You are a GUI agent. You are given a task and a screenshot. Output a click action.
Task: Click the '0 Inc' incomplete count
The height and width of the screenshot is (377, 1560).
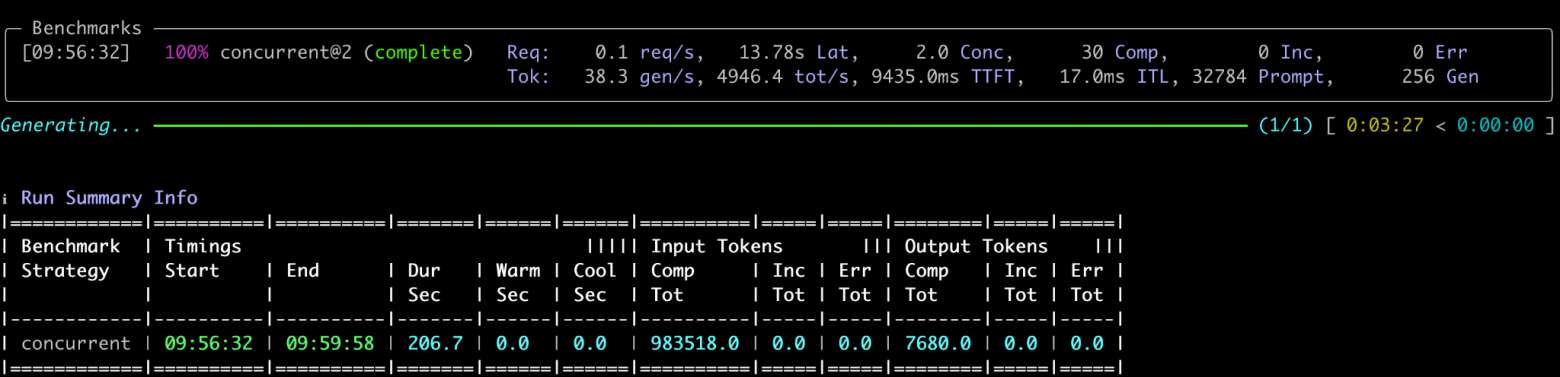click(1289, 52)
